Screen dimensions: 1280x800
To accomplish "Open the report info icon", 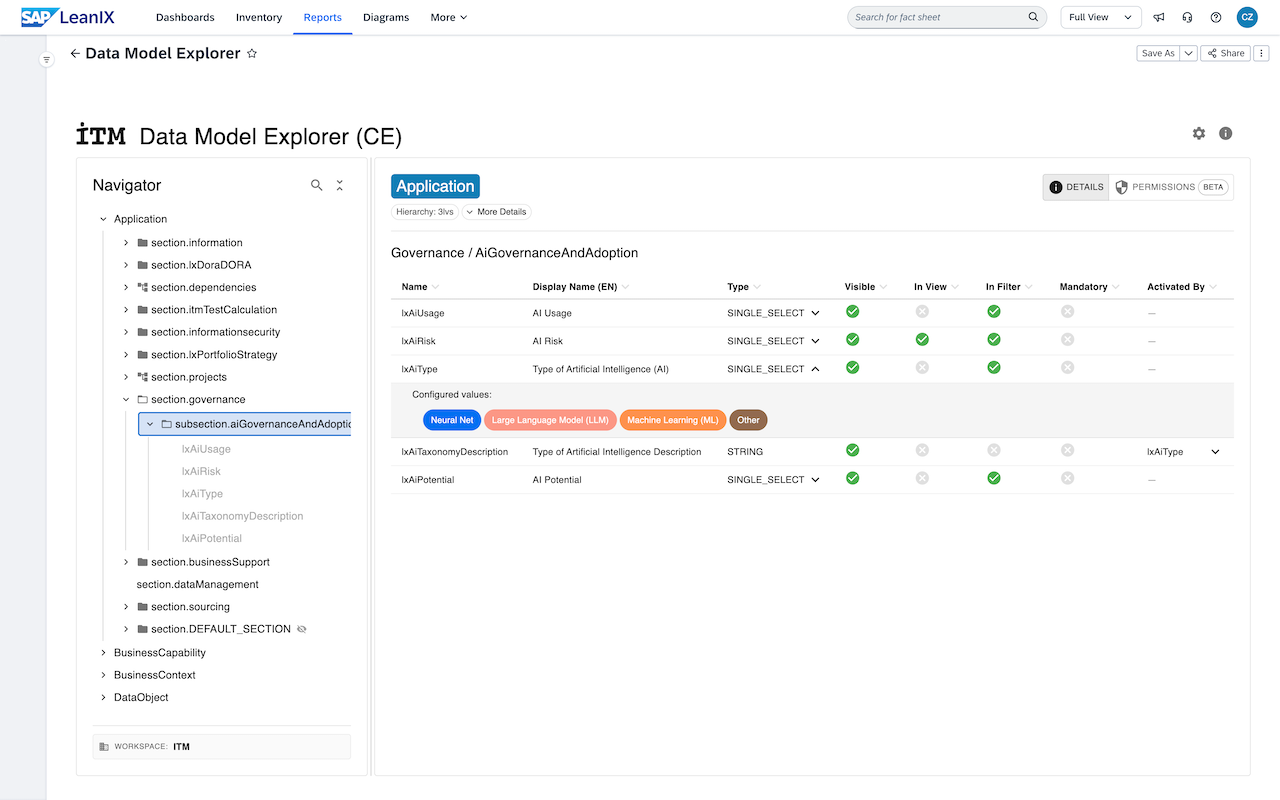I will click(x=1226, y=133).
